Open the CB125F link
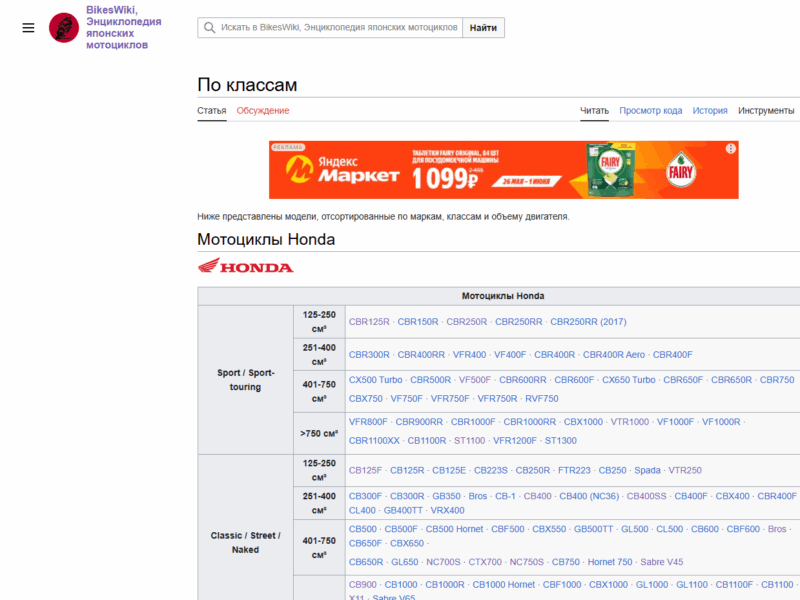 pos(365,470)
